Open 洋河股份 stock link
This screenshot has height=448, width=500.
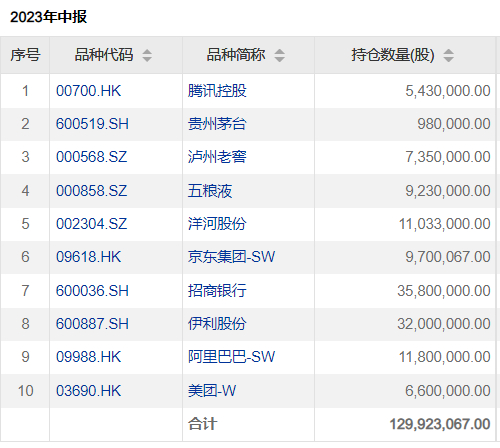click(x=217, y=224)
